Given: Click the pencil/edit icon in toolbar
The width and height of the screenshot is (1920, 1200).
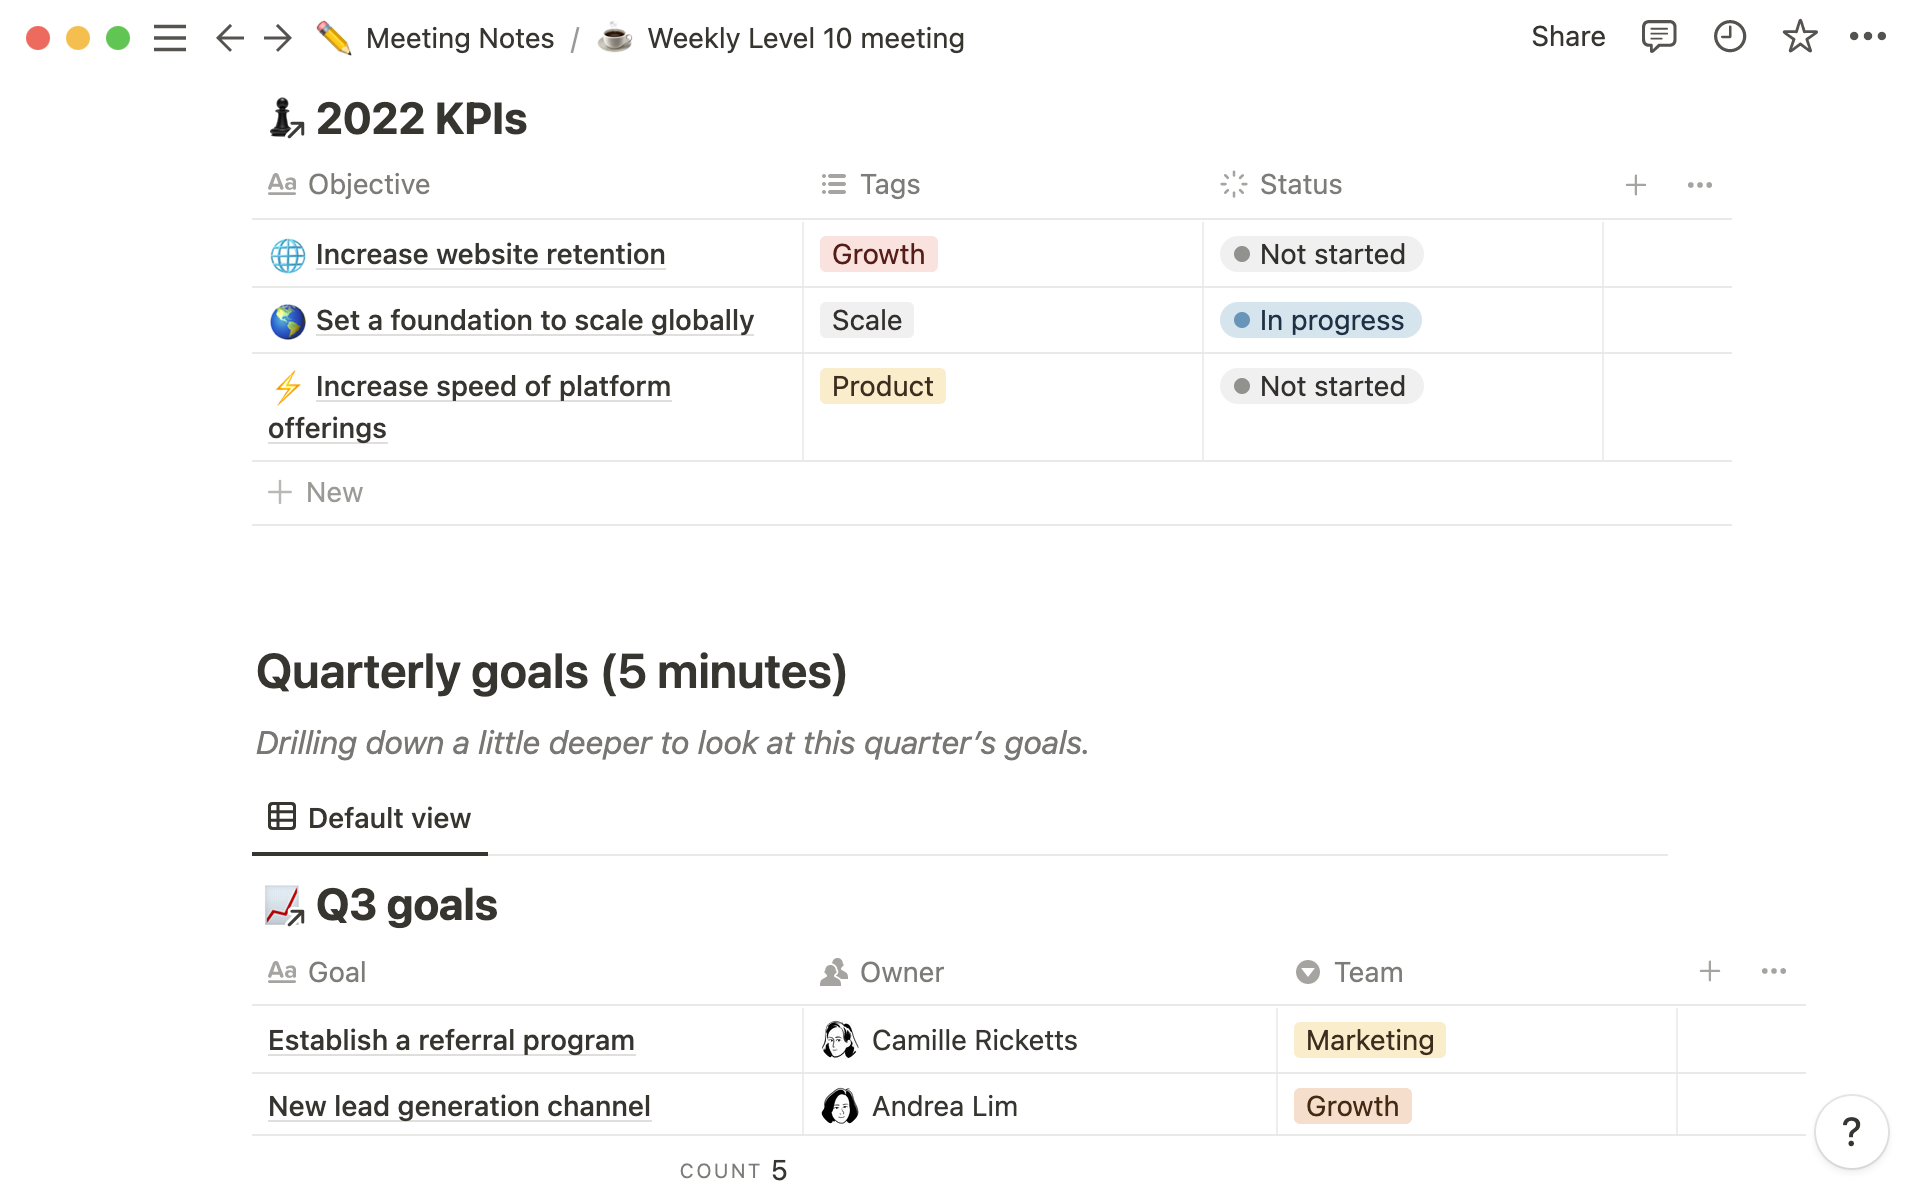Looking at the screenshot, I should click(336, 37).
